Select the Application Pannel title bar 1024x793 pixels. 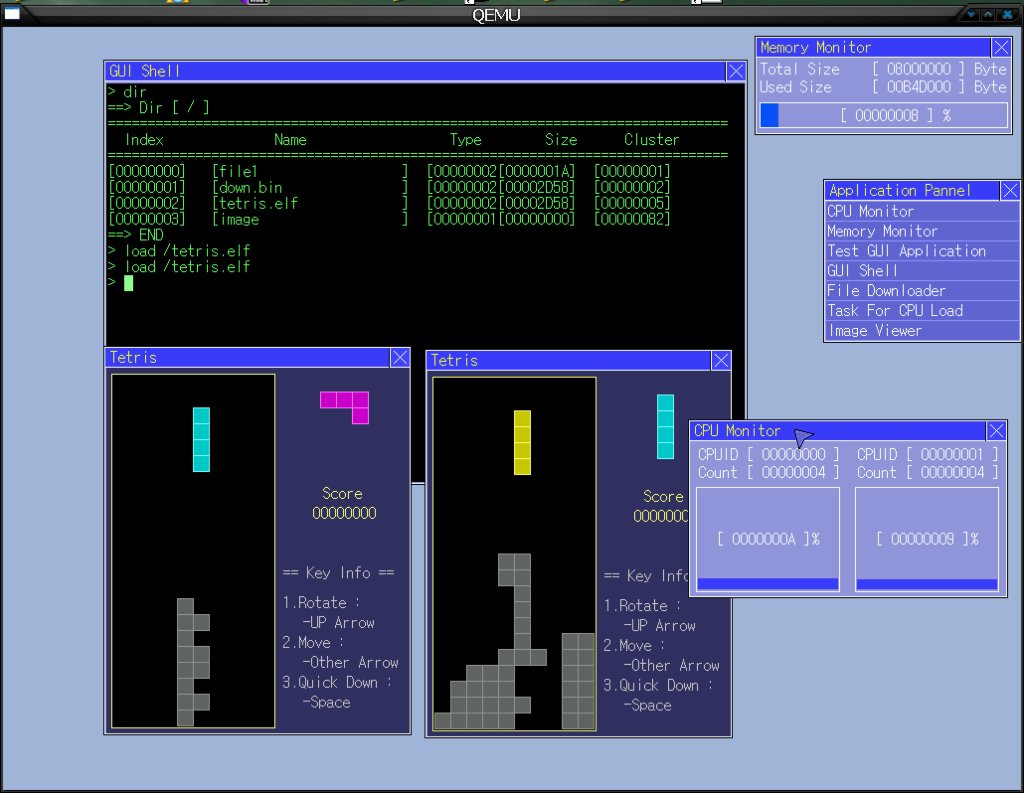[x=912, y=190]
